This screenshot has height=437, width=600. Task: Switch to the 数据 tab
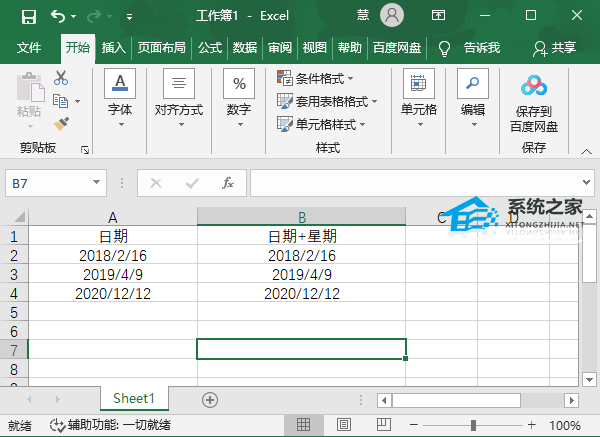click(245, 48)
